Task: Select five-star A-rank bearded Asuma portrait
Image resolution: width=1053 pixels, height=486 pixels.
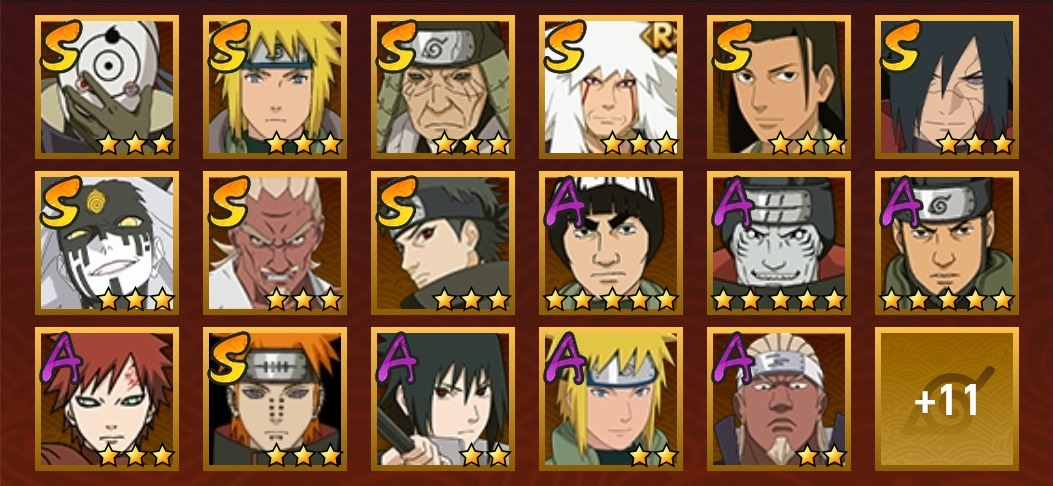Action: click(947, 242)
